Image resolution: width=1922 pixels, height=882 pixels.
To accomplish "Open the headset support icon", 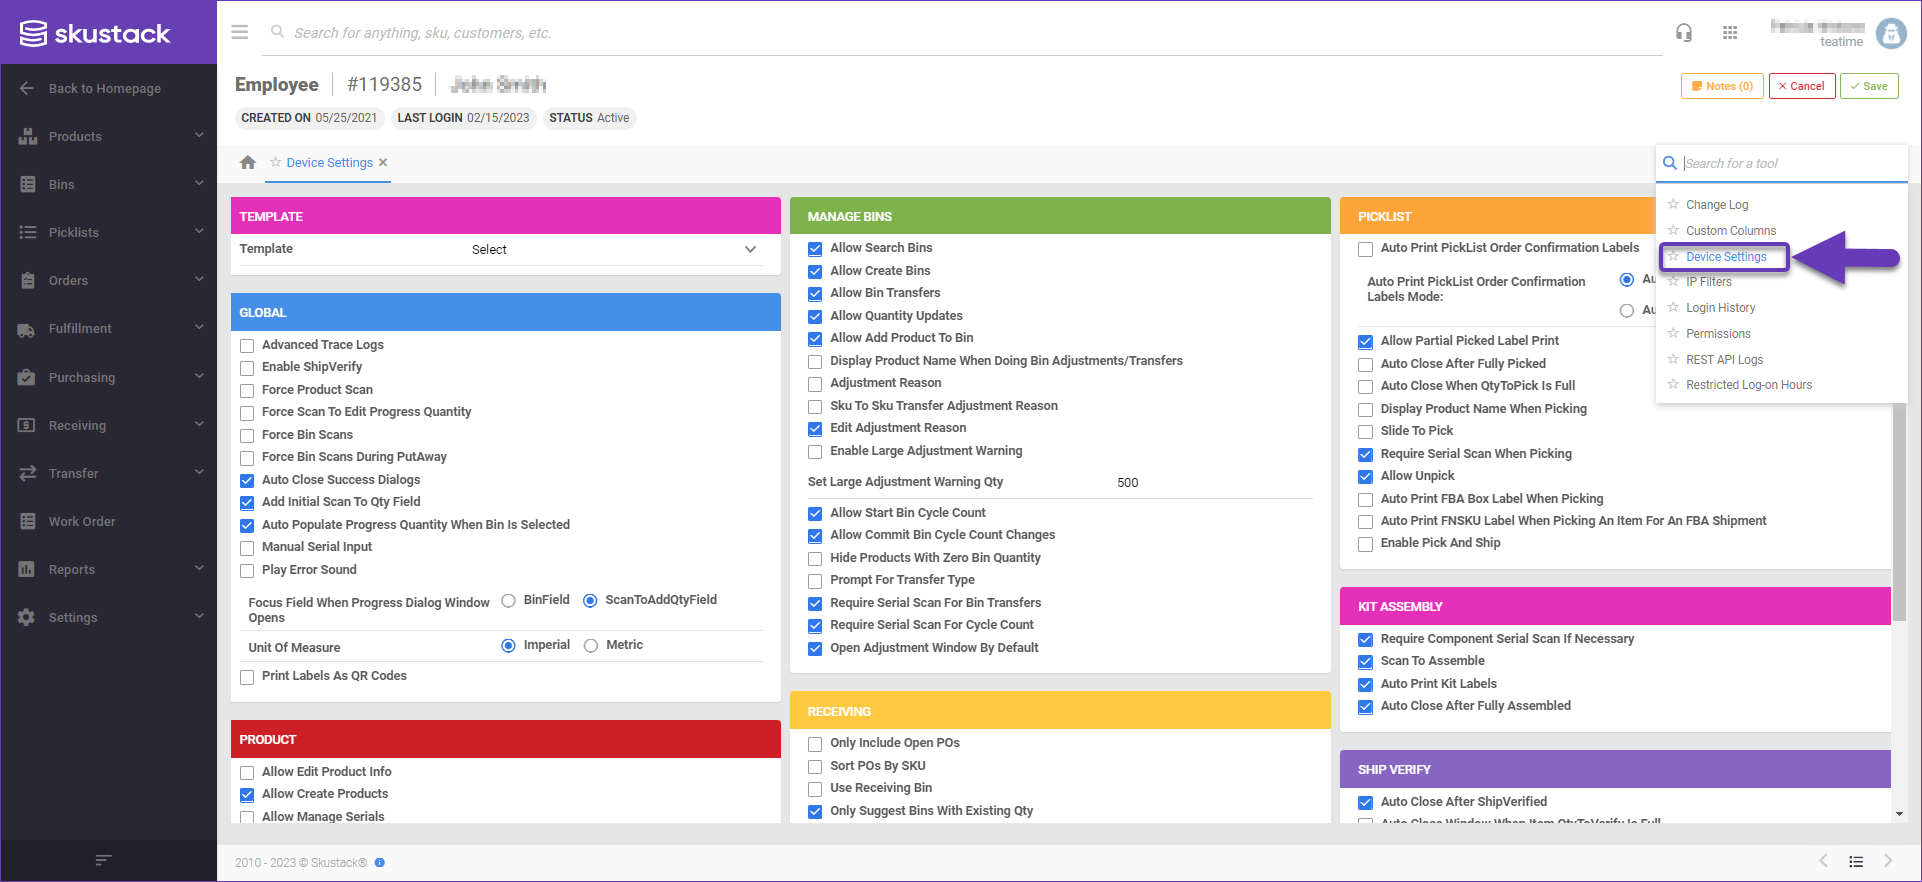I will pos(1684,33).
